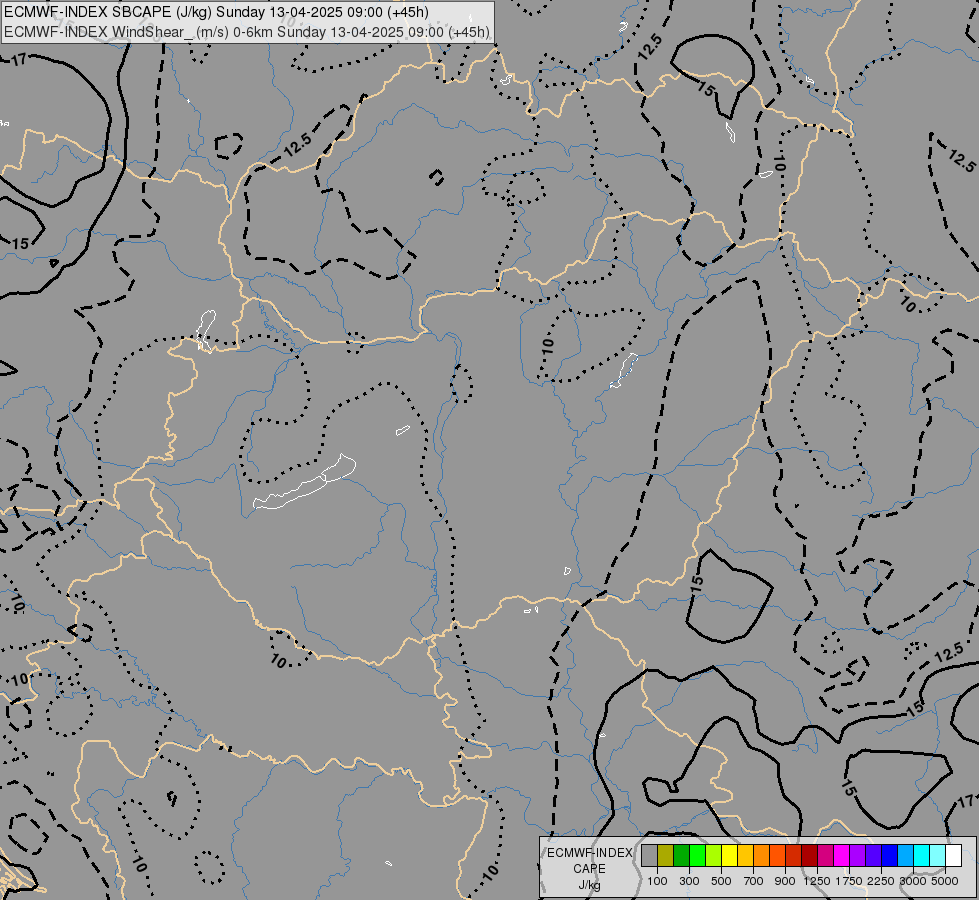Click the olive swatch in the CAPE legend

pyautogui.click(x=665, y=855)
